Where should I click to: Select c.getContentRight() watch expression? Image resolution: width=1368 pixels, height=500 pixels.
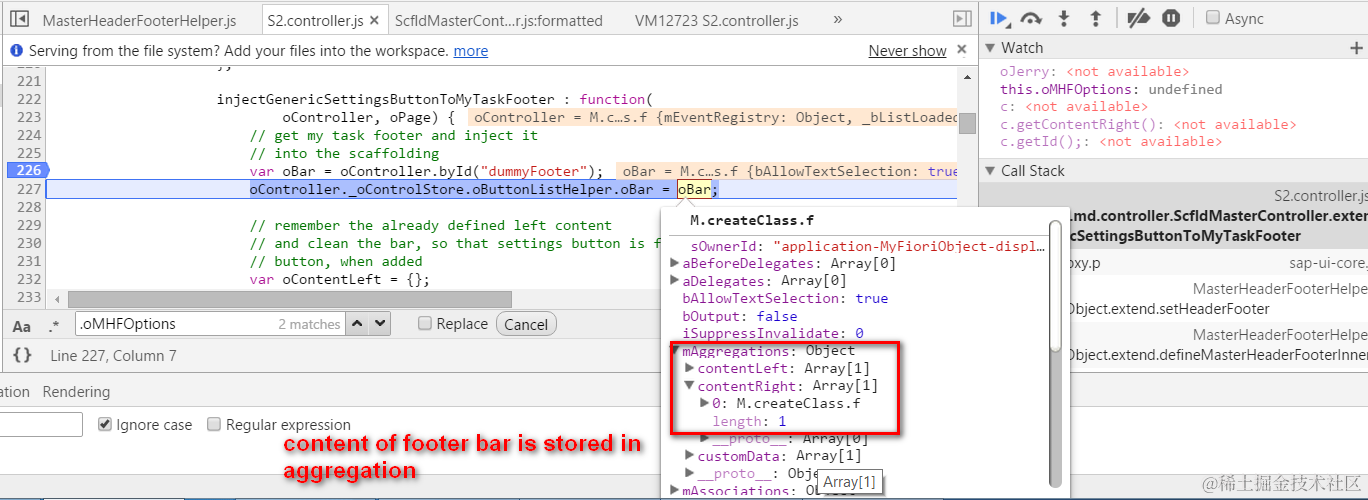point(1148,125)
